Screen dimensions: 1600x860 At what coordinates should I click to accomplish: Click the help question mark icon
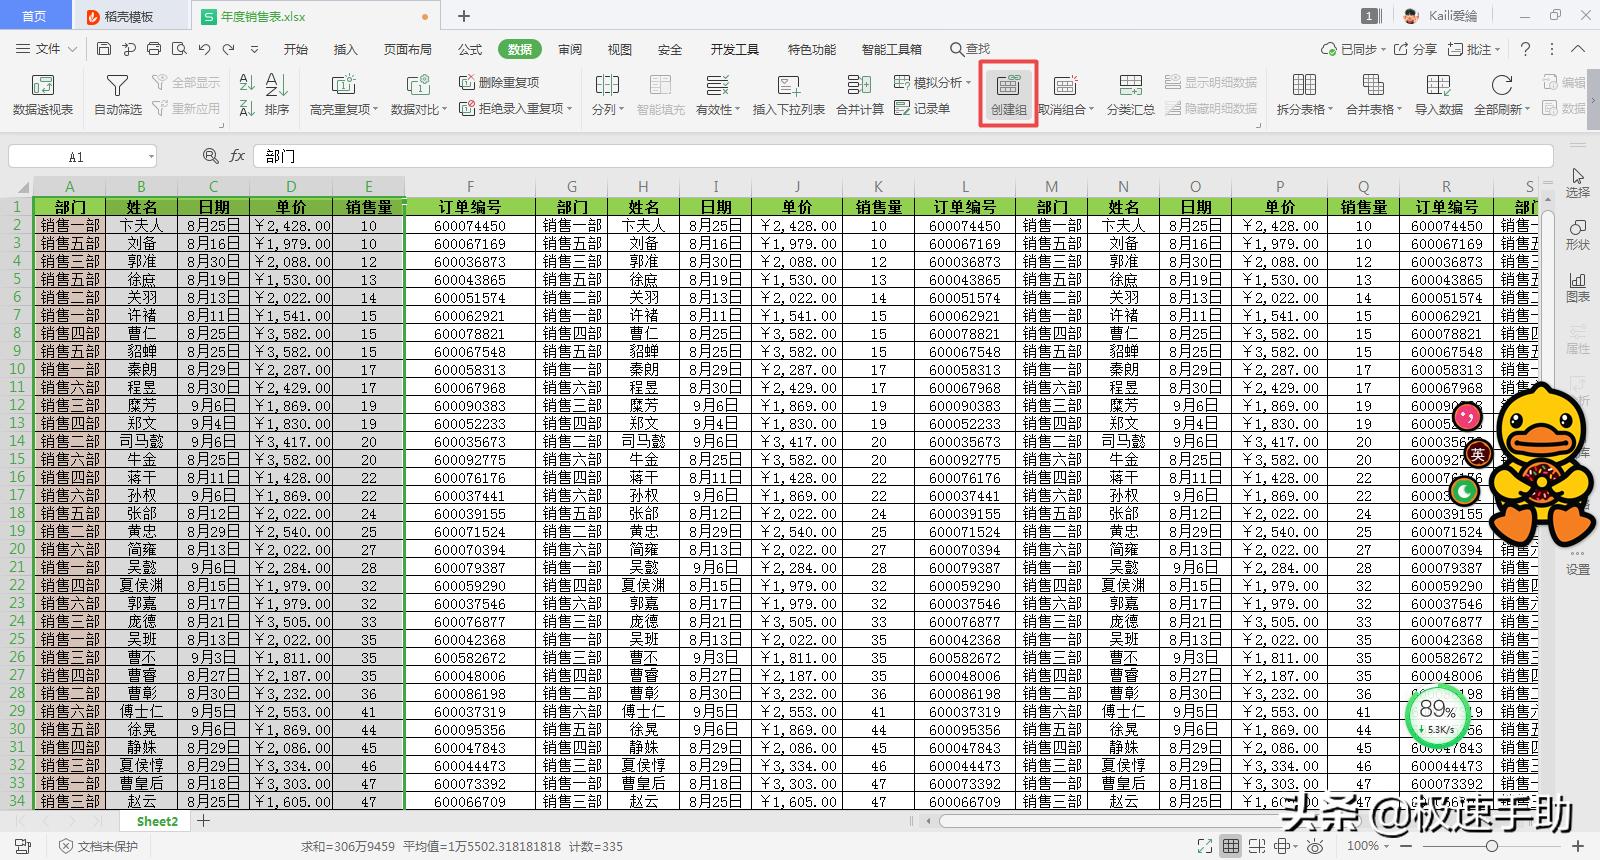[x=1525, y=49]
